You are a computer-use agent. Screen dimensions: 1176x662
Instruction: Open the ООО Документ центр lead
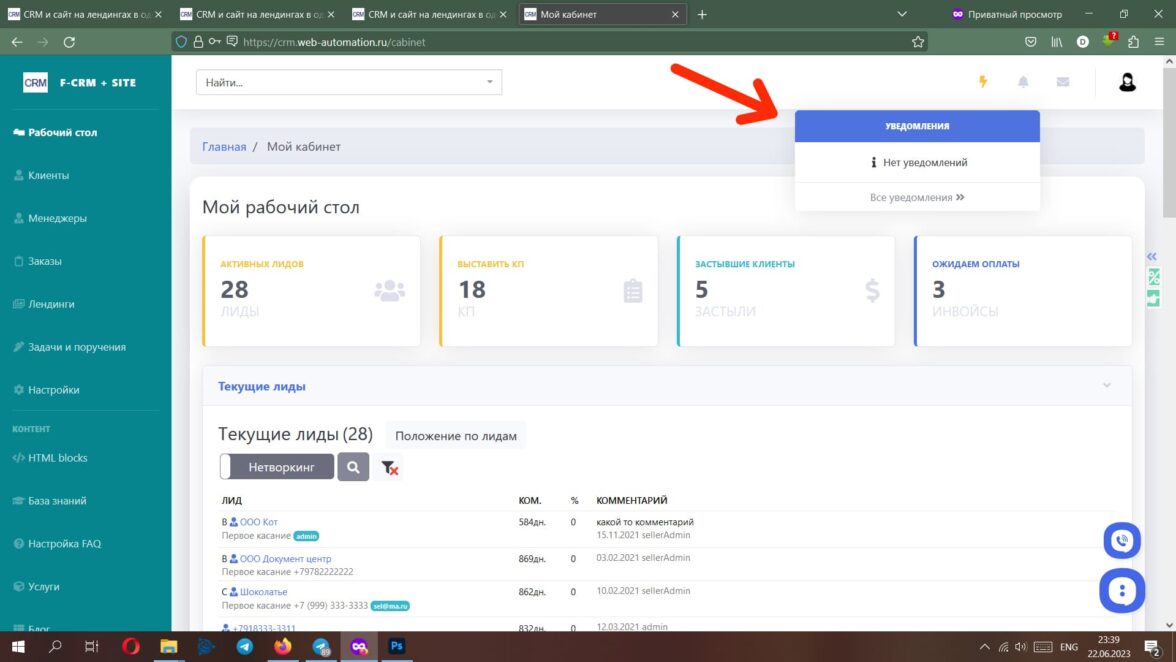click(285, 559)
